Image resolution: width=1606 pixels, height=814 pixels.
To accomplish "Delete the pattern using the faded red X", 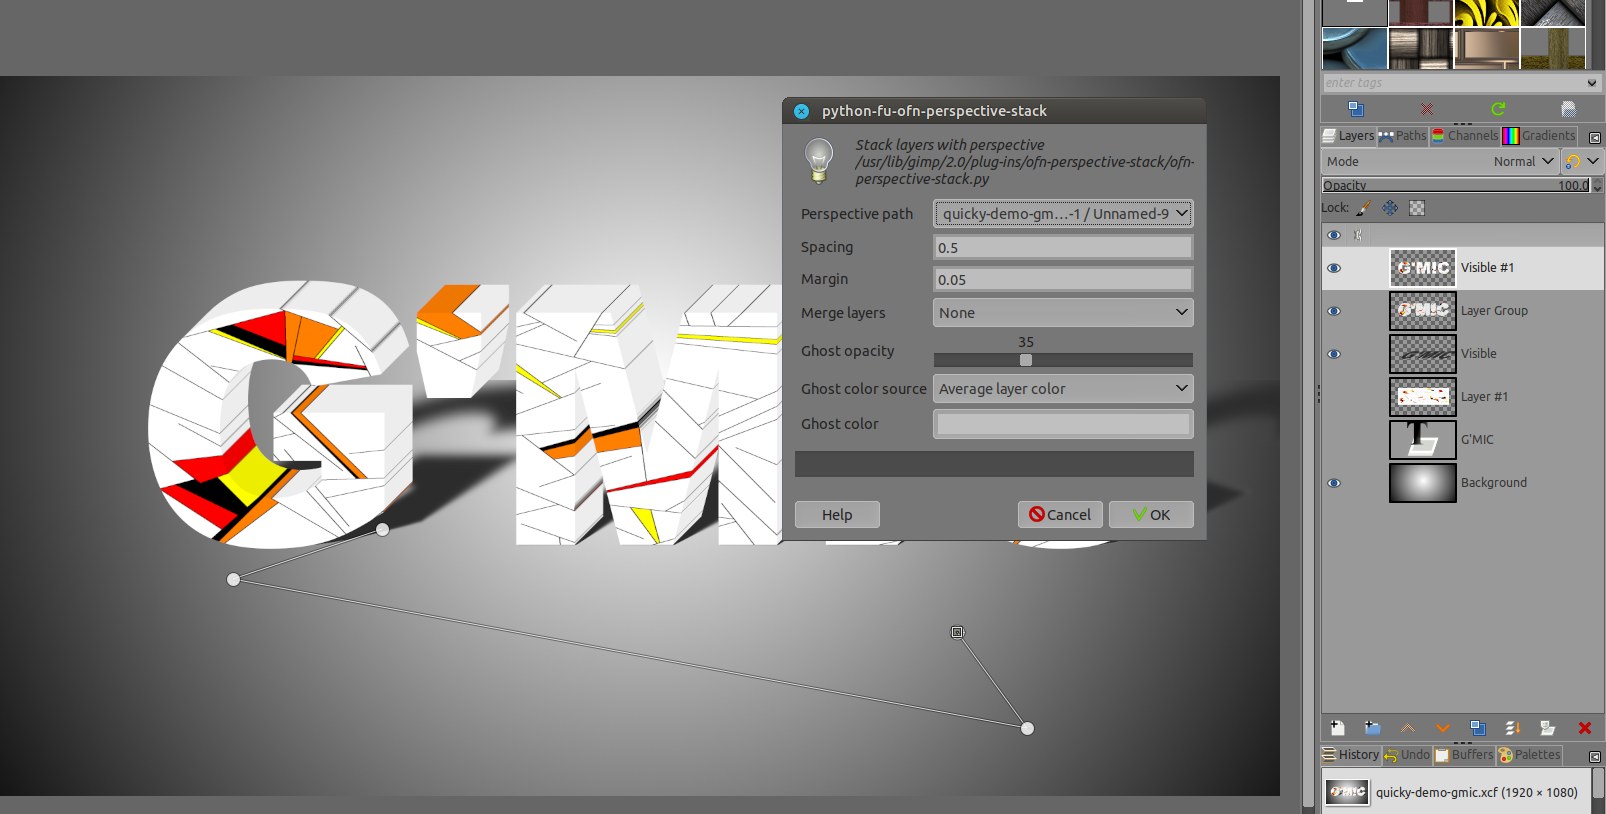I will [1427, 109].
